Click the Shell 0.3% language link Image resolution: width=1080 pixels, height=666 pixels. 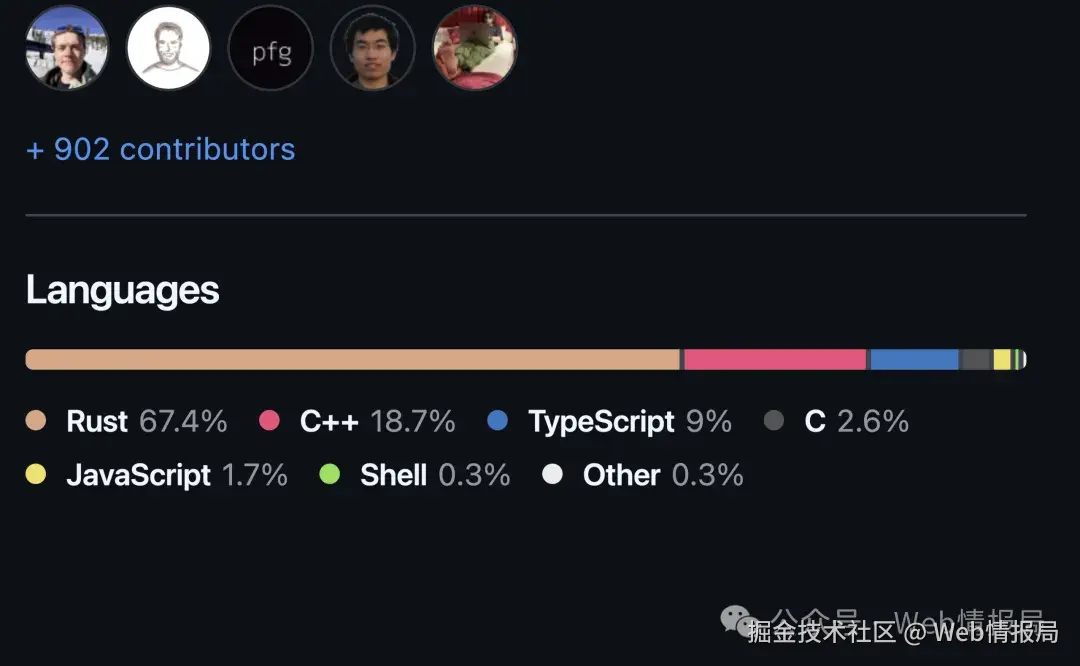pyautogui.click(x=415, y=475)
